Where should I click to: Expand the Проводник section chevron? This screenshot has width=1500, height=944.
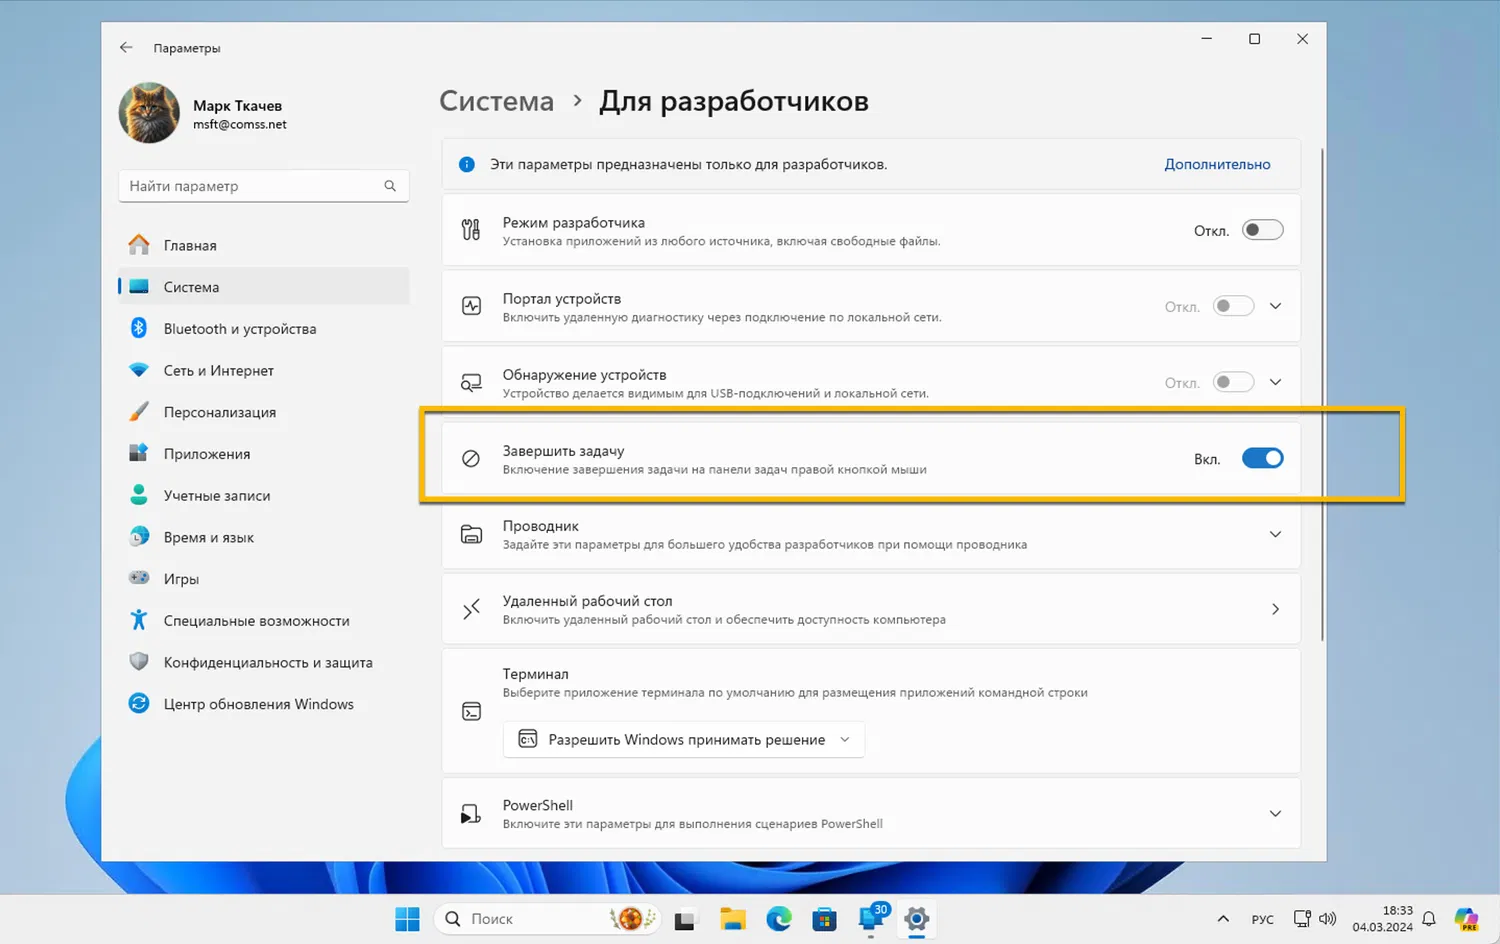1275,534
